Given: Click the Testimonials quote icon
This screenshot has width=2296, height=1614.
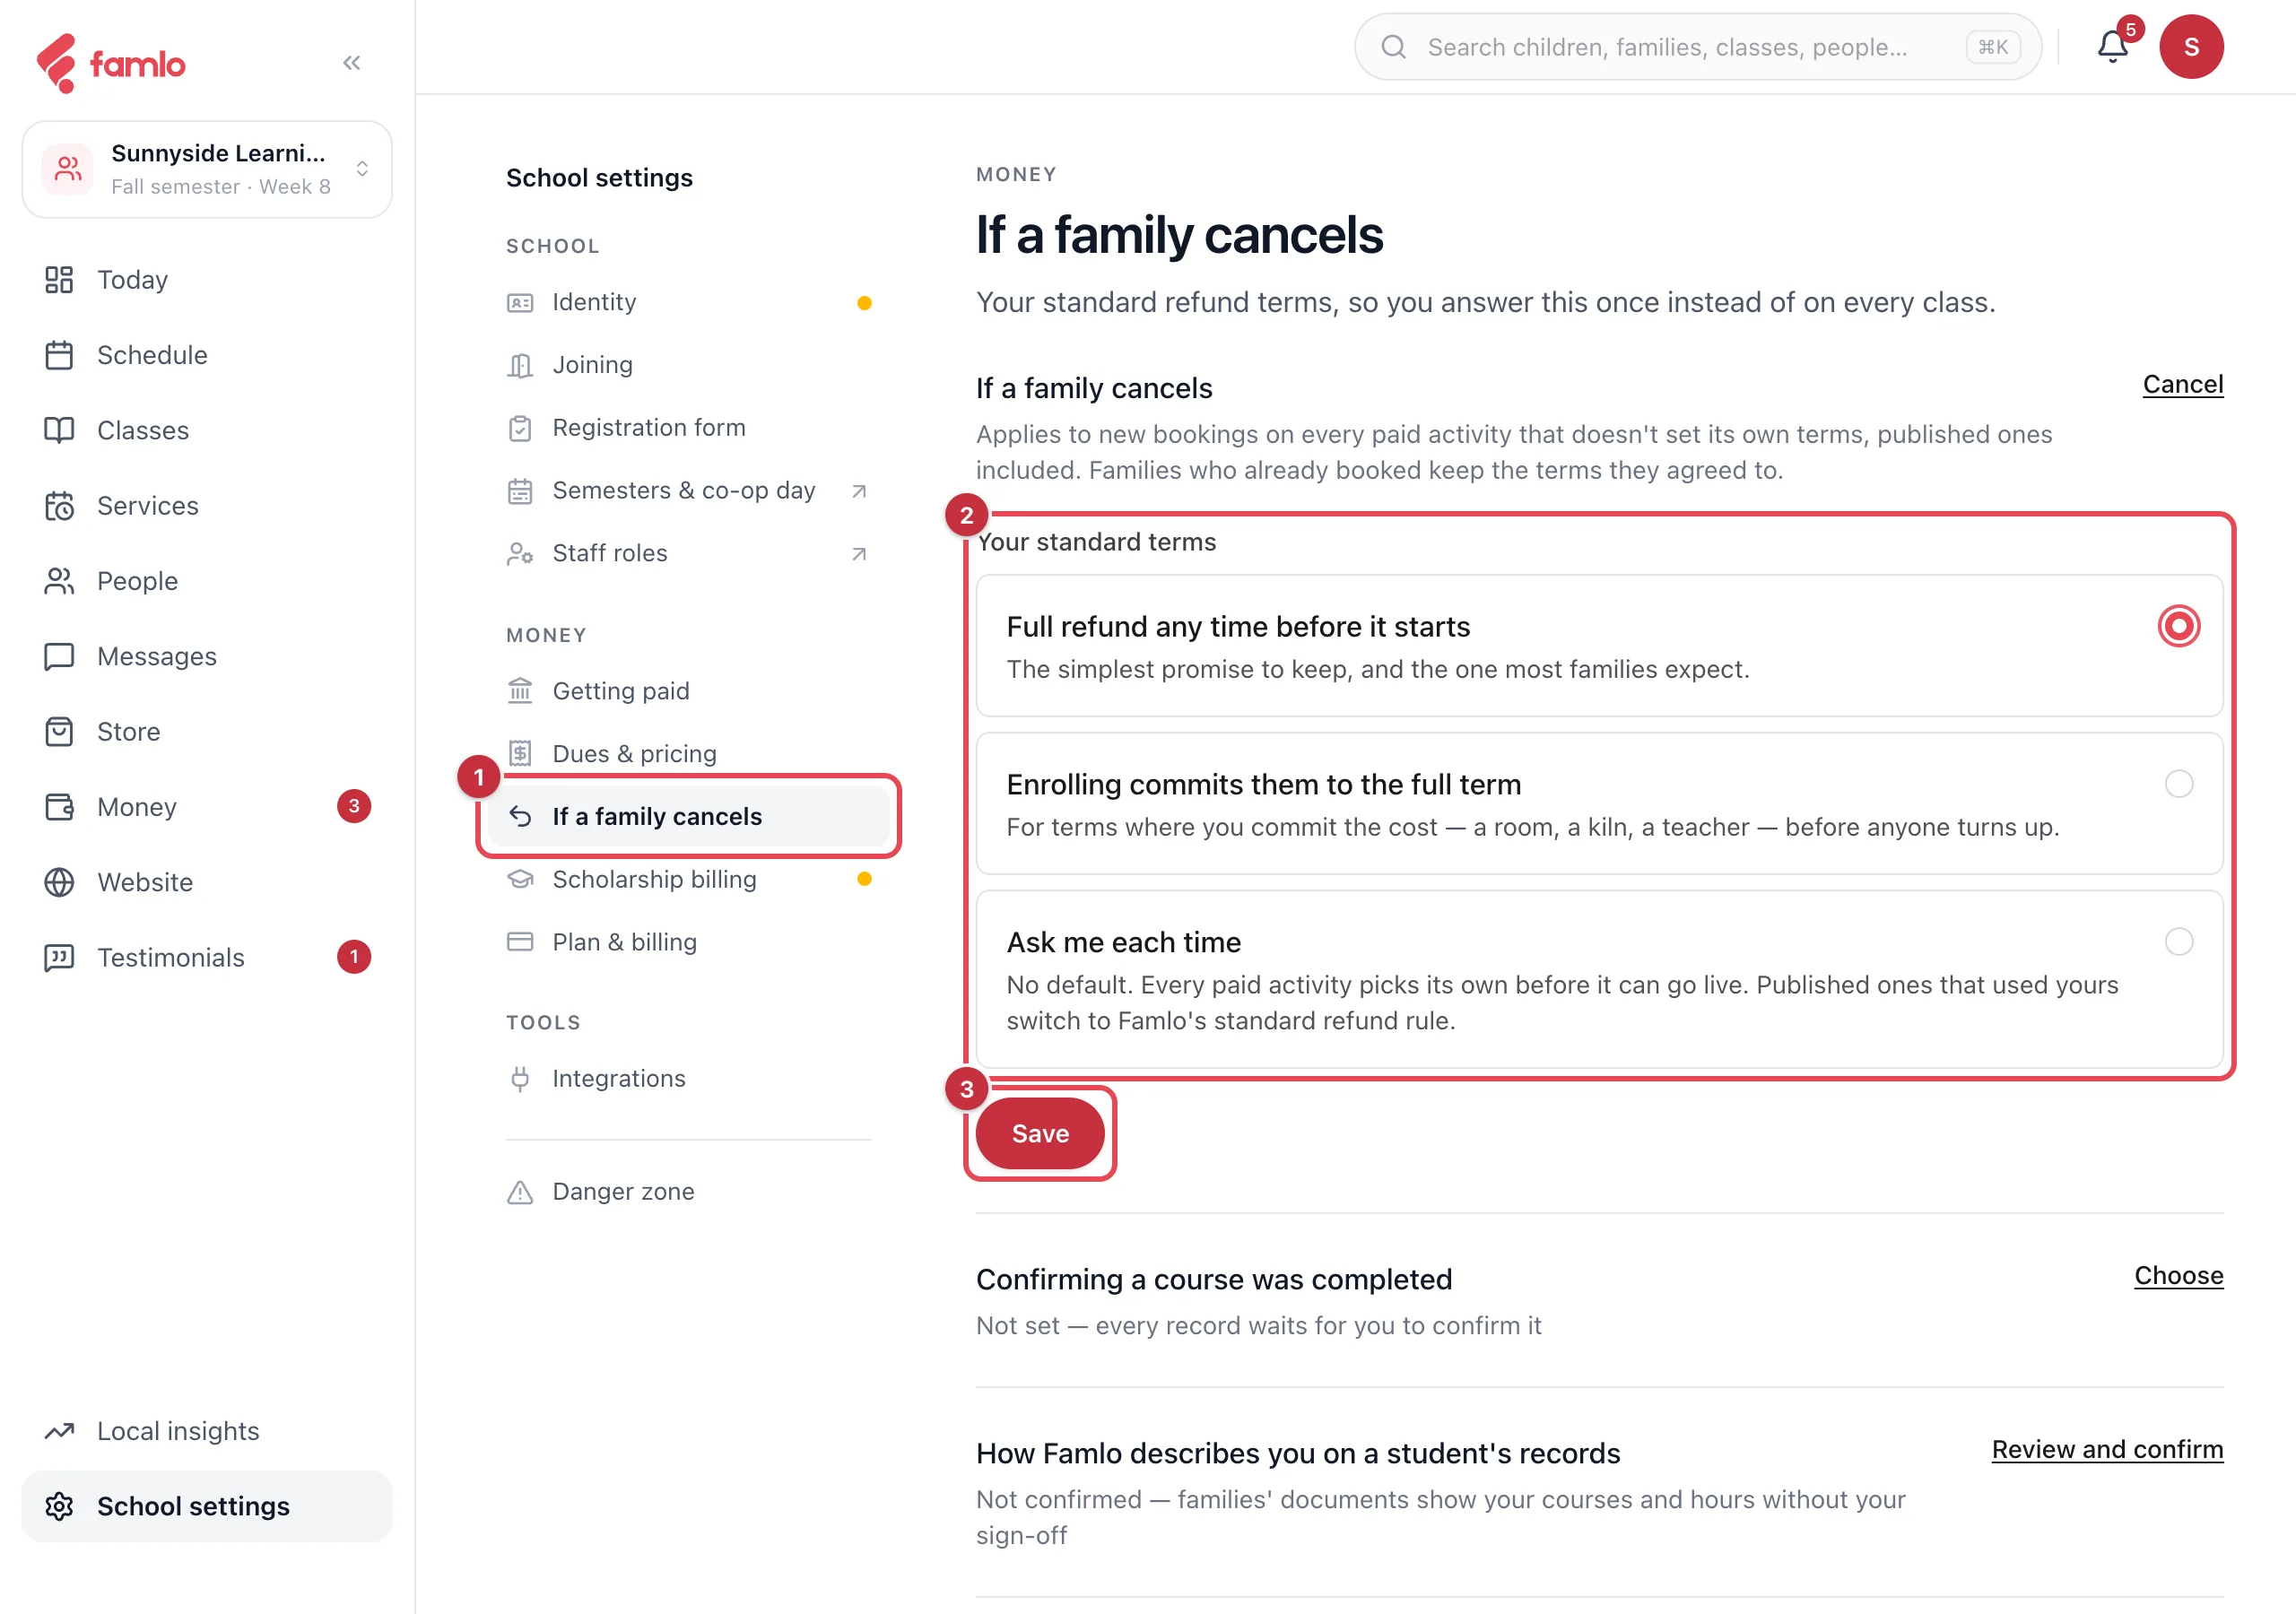Looking at the screenshot, I should (59, 957).
